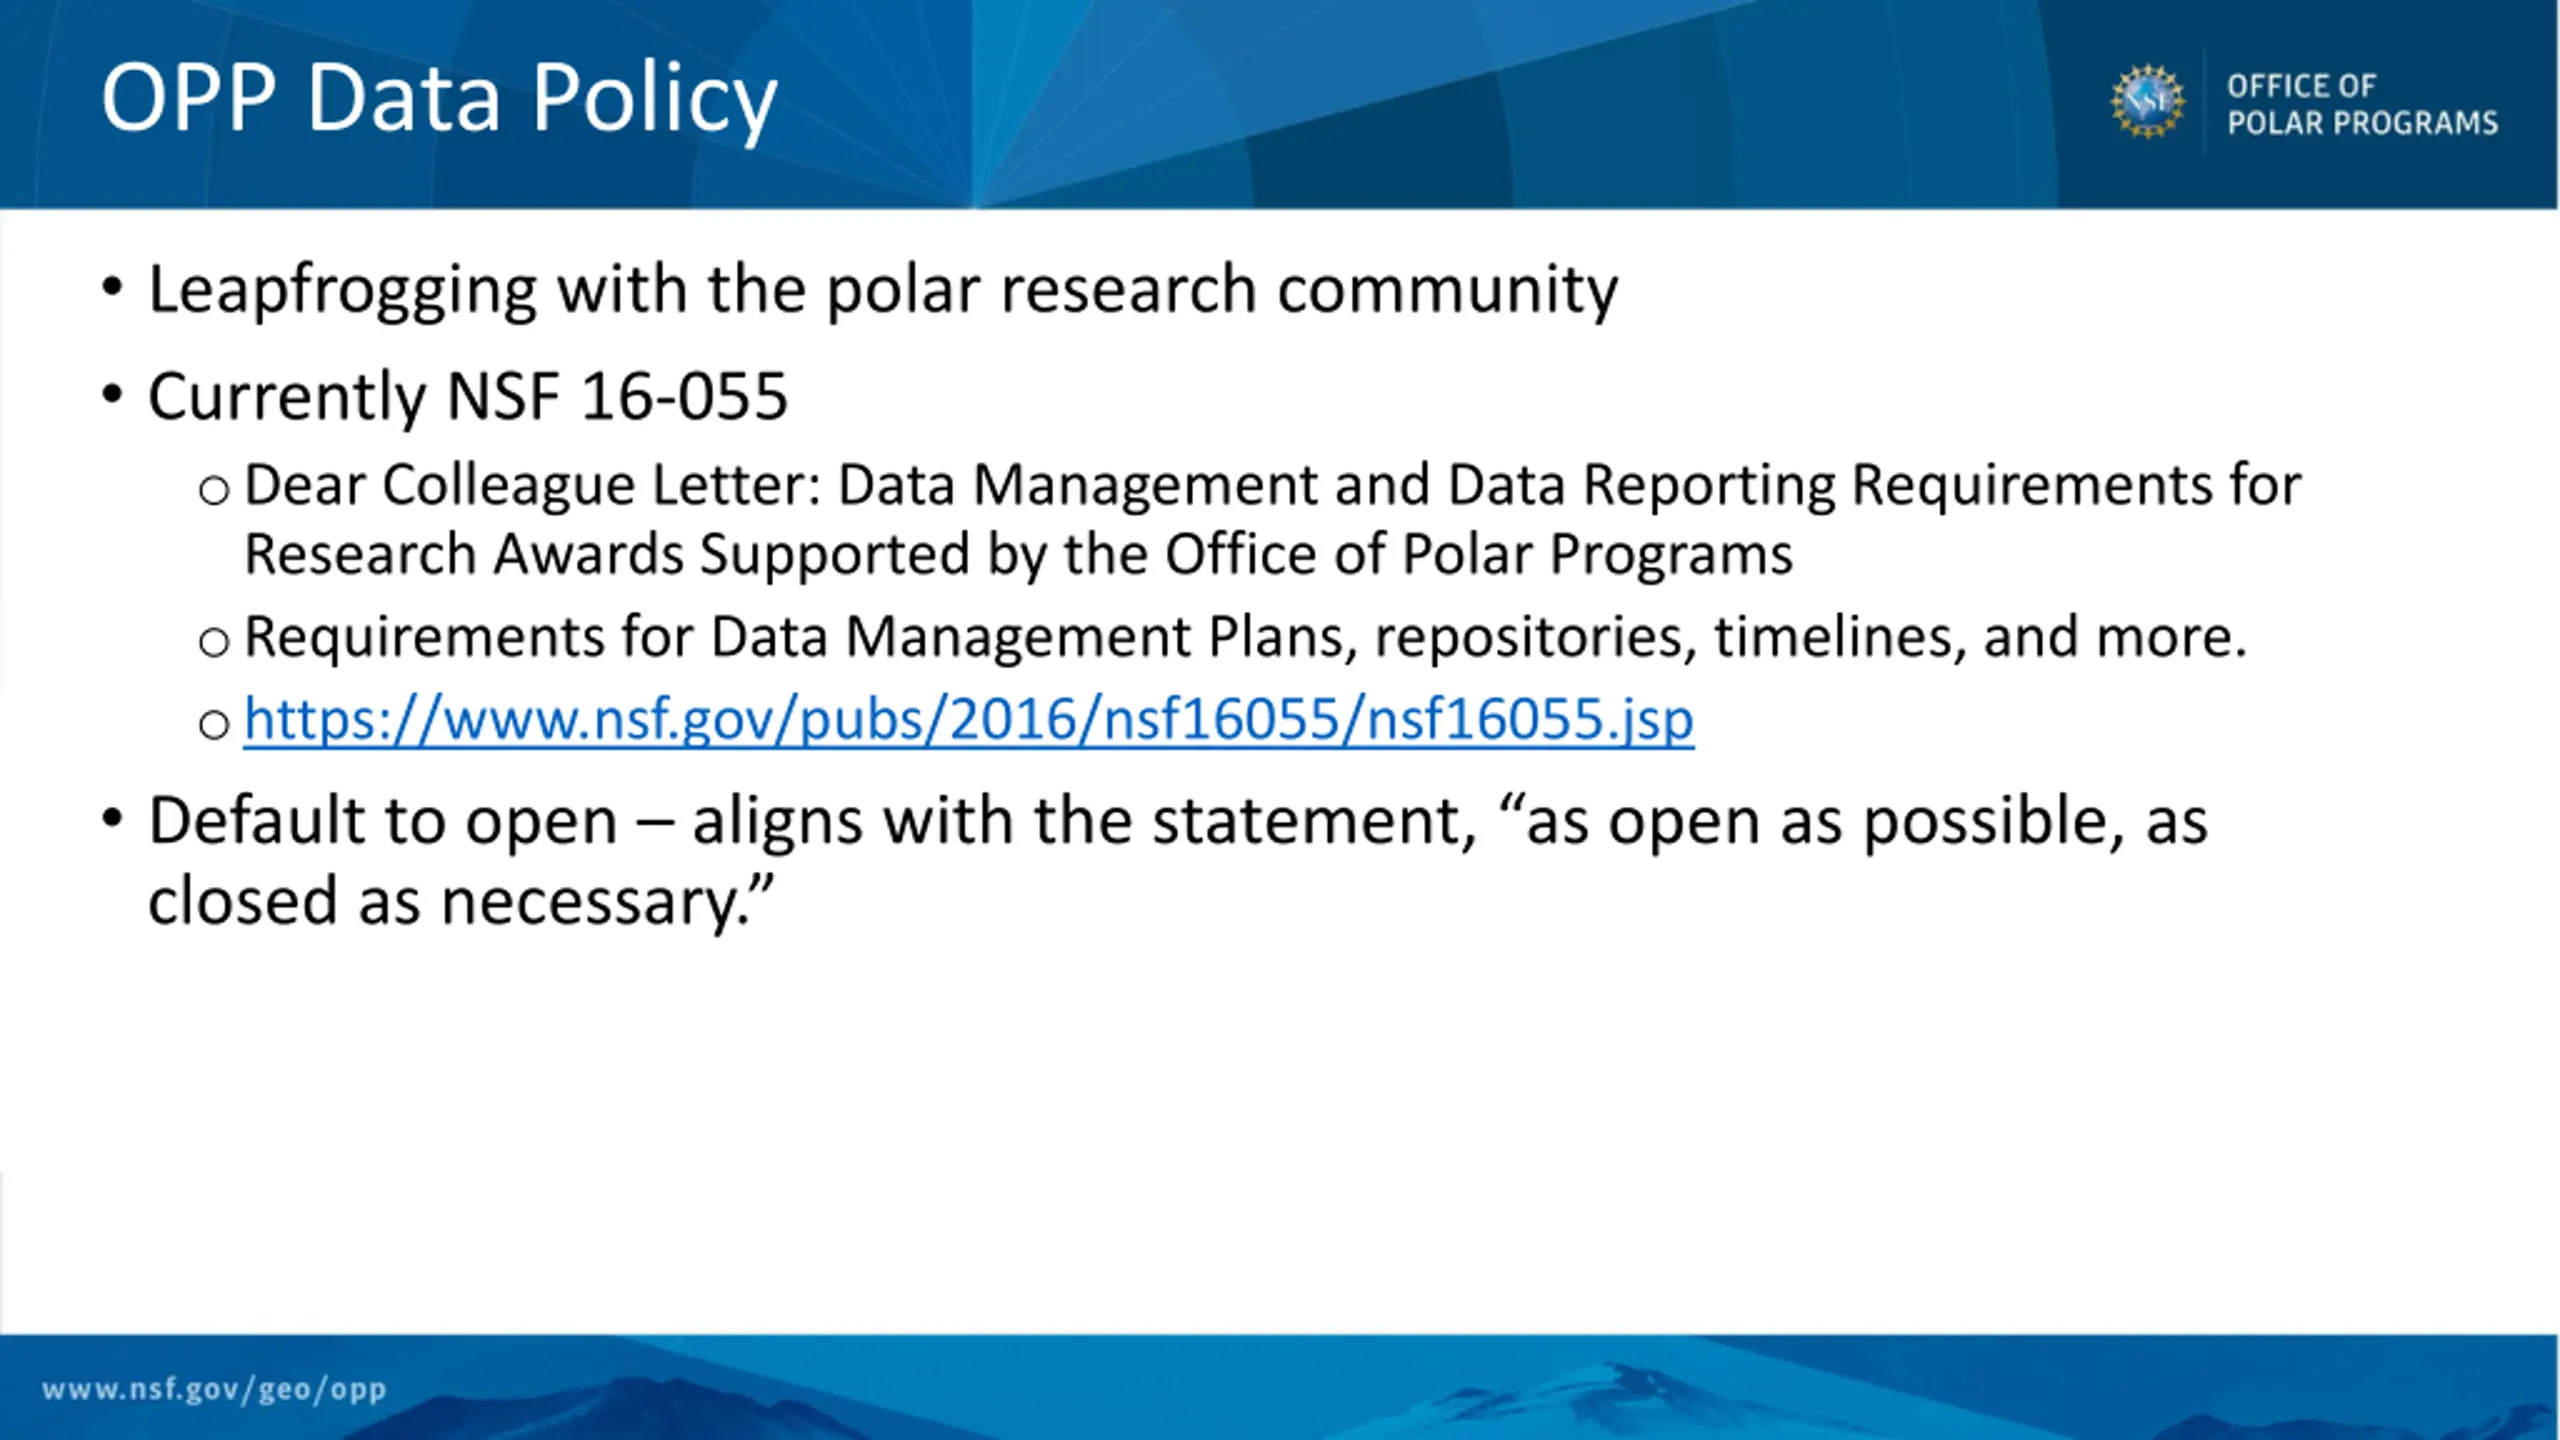Select the 'Dear Colleague Letter' sub-bullet first line
The image size is (2560, 1440).
1273,486
